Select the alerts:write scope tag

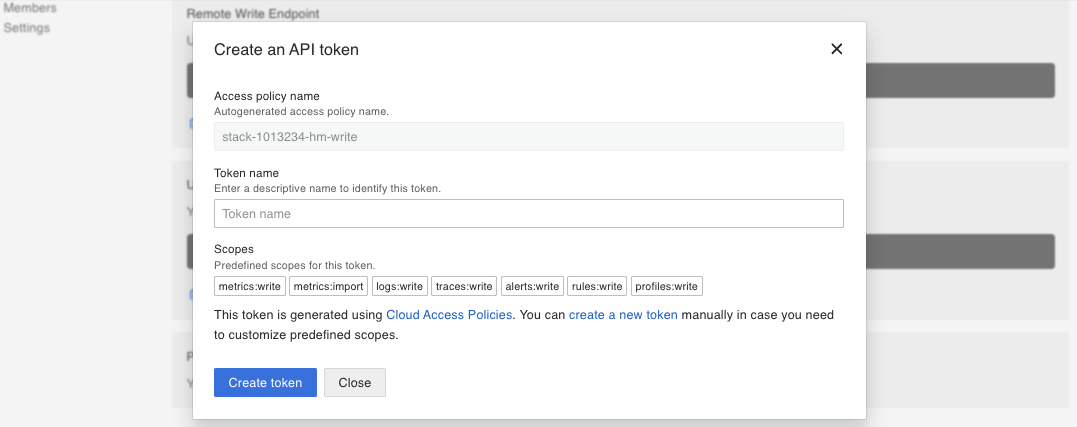coord(532,287)
